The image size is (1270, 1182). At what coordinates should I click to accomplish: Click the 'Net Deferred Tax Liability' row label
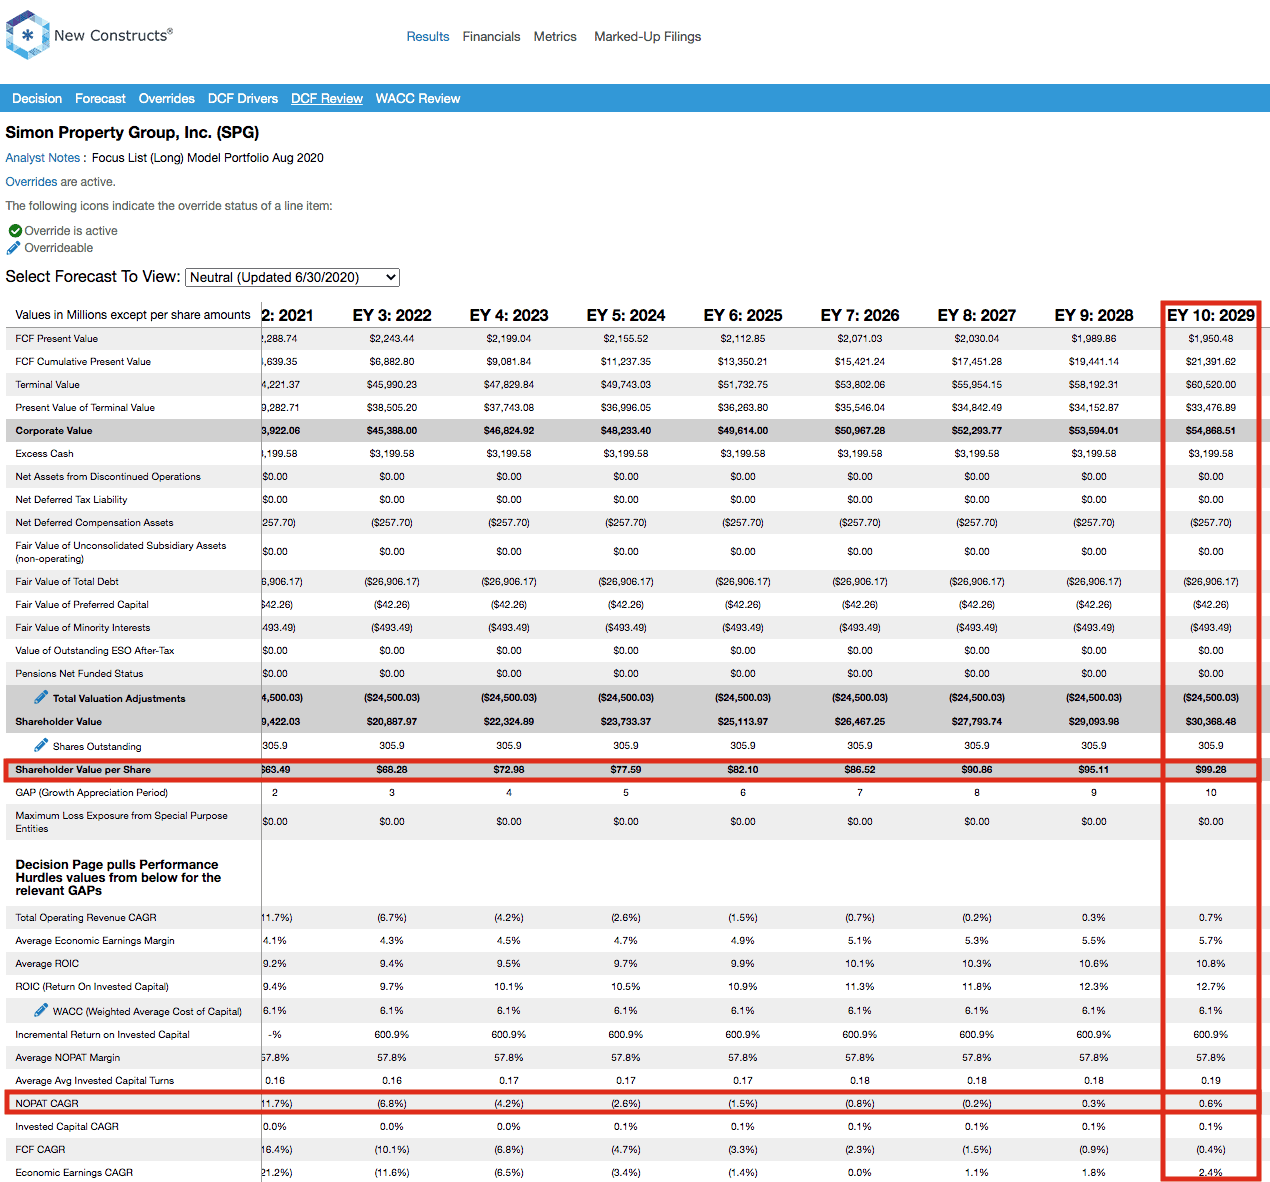[x=71, y=500]
